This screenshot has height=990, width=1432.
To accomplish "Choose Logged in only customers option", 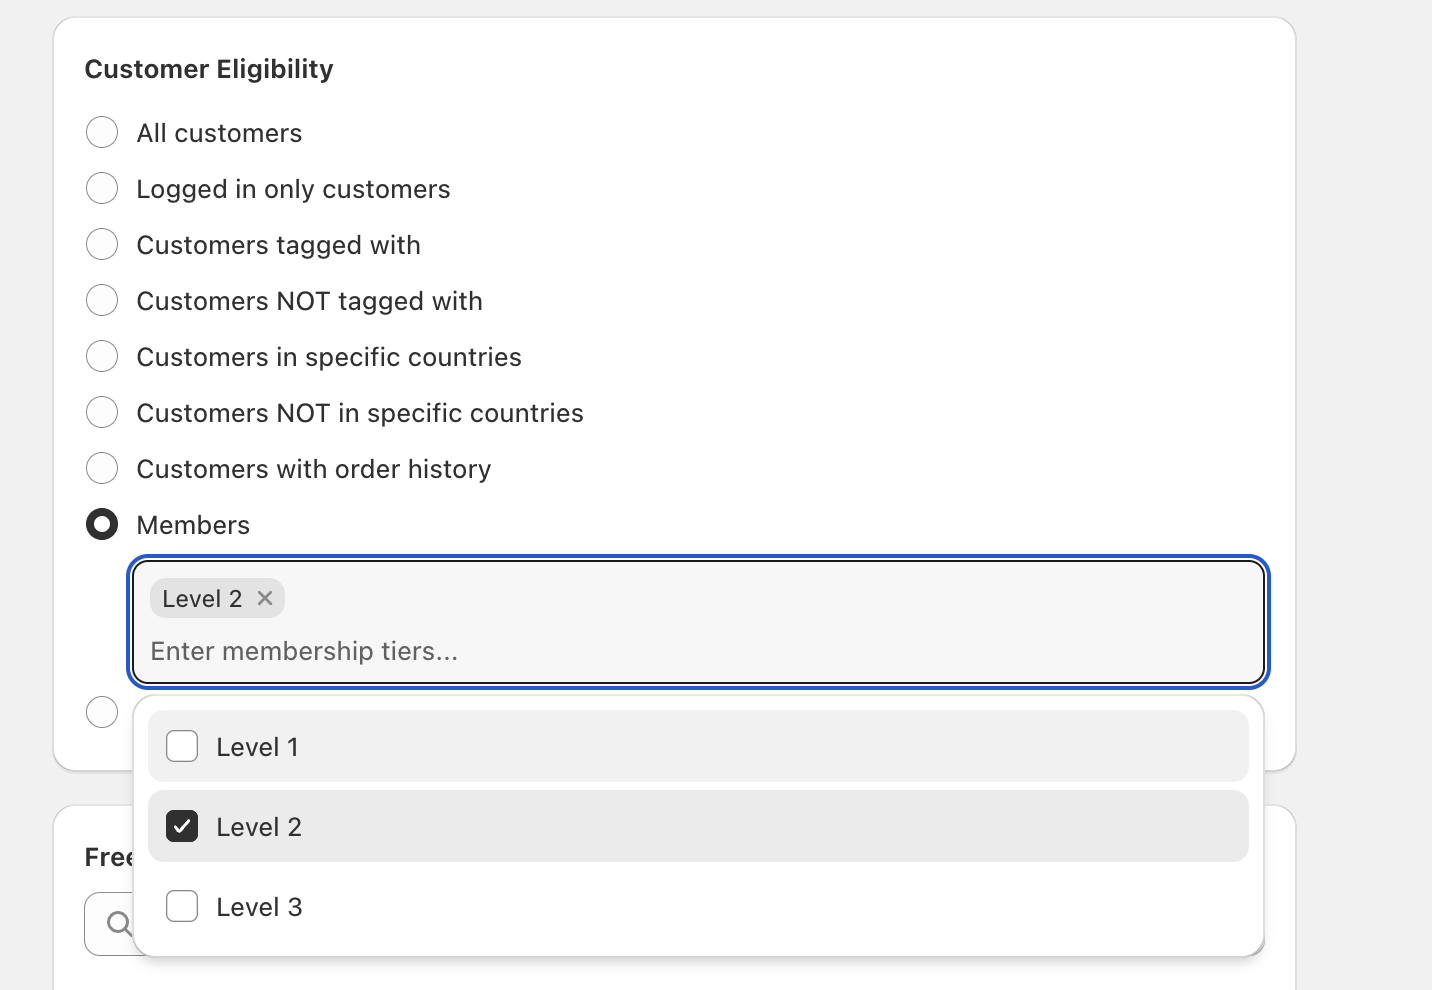I will 102,188.
